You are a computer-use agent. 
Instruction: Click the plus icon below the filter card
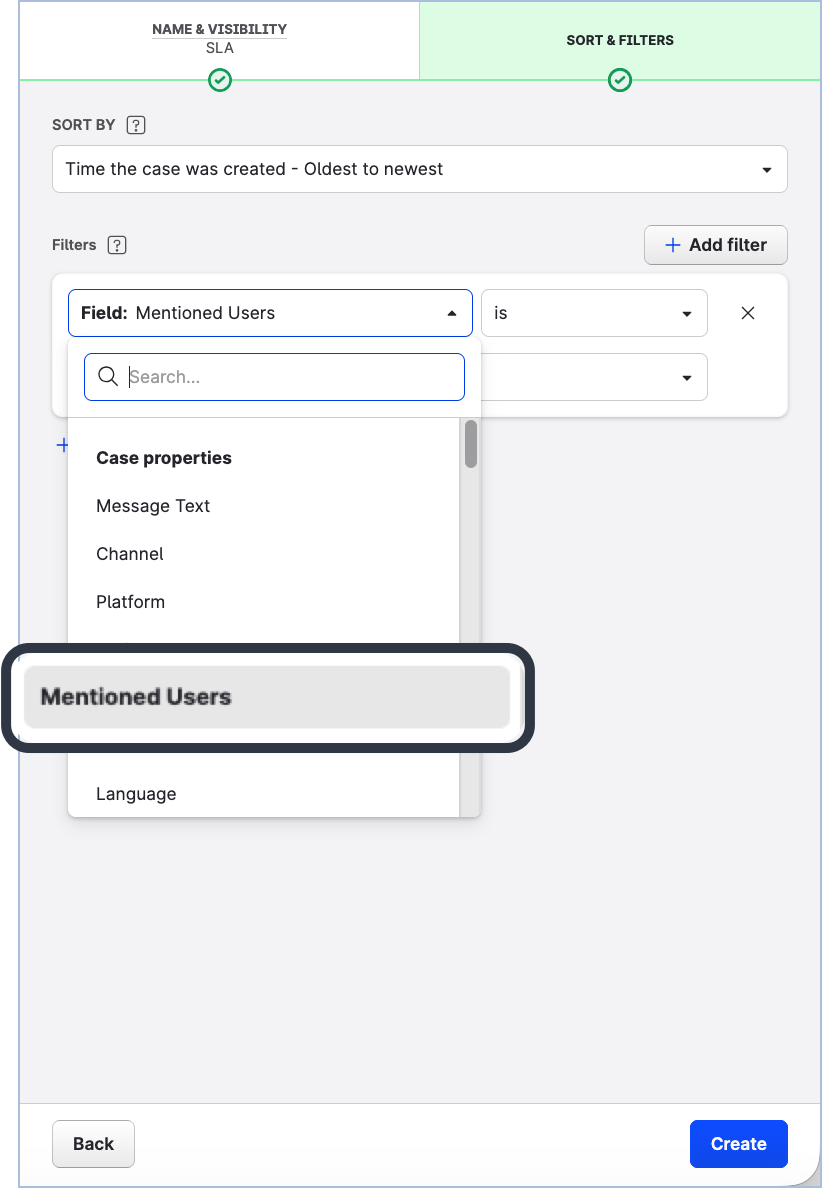(x=61, y=445)
